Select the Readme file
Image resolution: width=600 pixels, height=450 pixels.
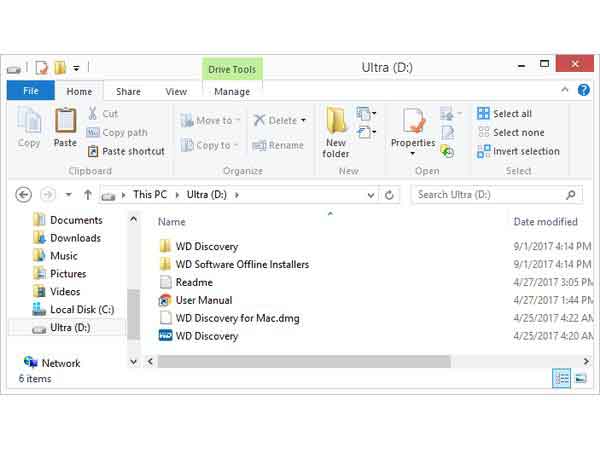click(186, 282)
